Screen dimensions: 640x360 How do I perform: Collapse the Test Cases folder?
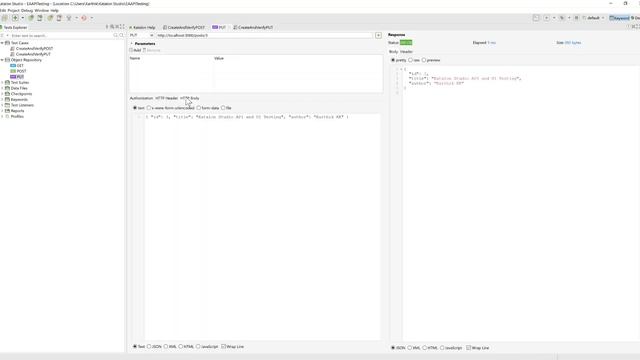pos(2,43)
